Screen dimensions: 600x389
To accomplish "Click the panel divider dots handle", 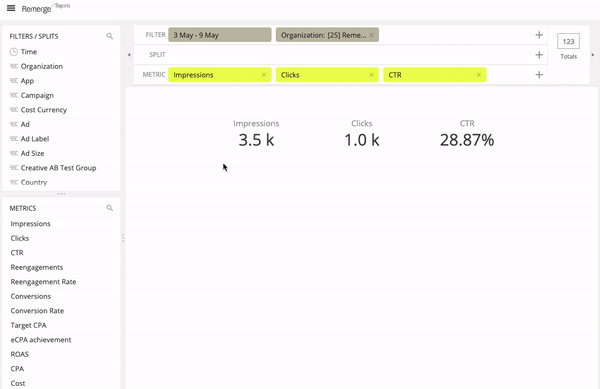I will point(61,194).
